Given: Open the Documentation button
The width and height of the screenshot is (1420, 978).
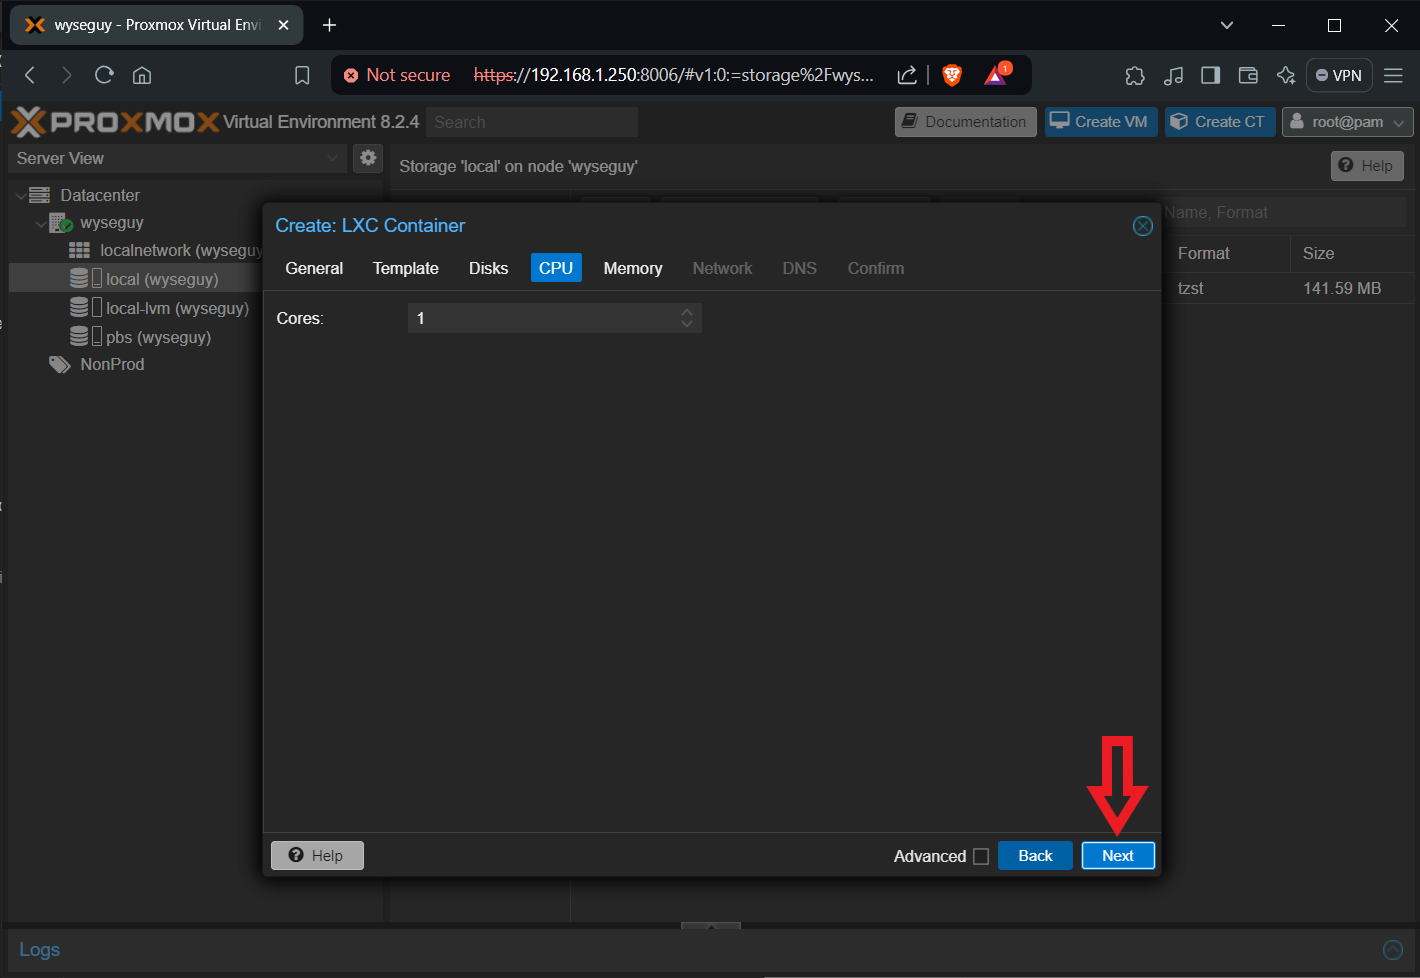Looking at the screenshot, I should (965, 122).
